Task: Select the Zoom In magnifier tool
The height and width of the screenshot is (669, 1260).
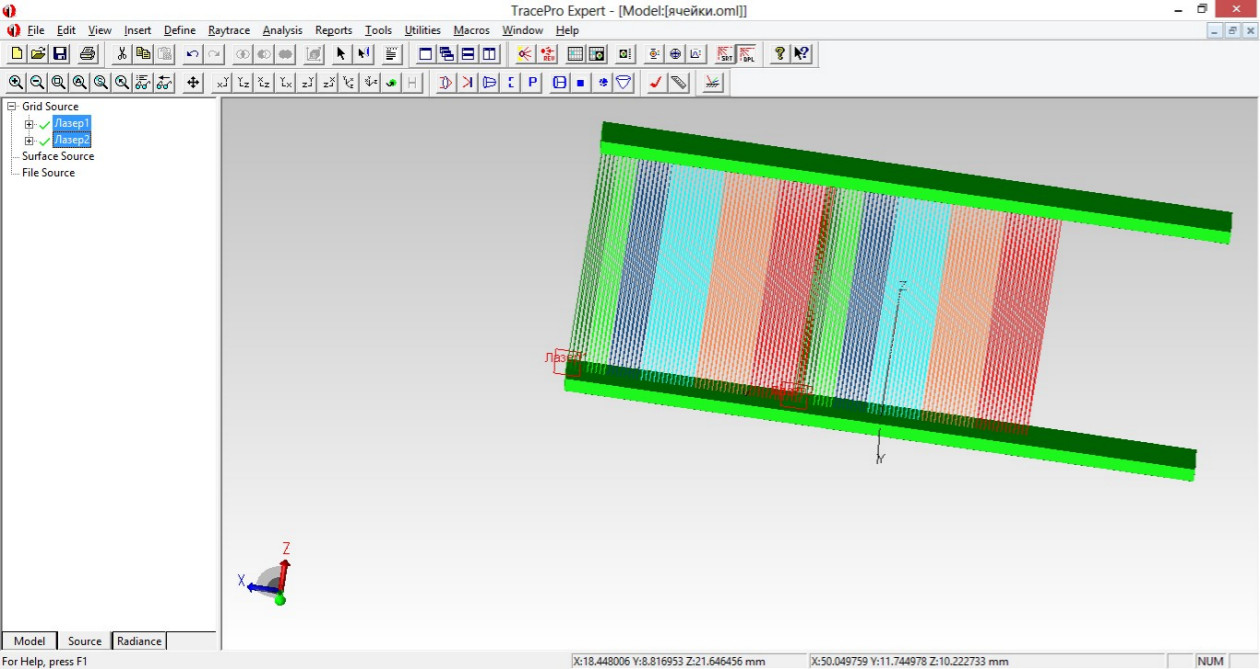Action: click(15, 83)
